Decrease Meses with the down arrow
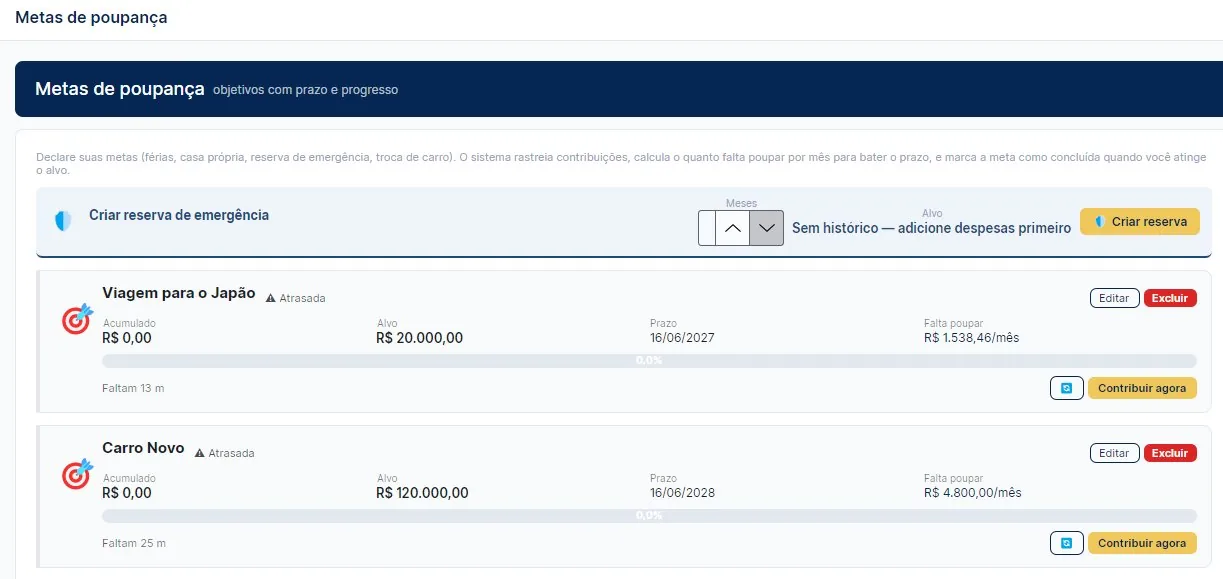 coord(767,228)
